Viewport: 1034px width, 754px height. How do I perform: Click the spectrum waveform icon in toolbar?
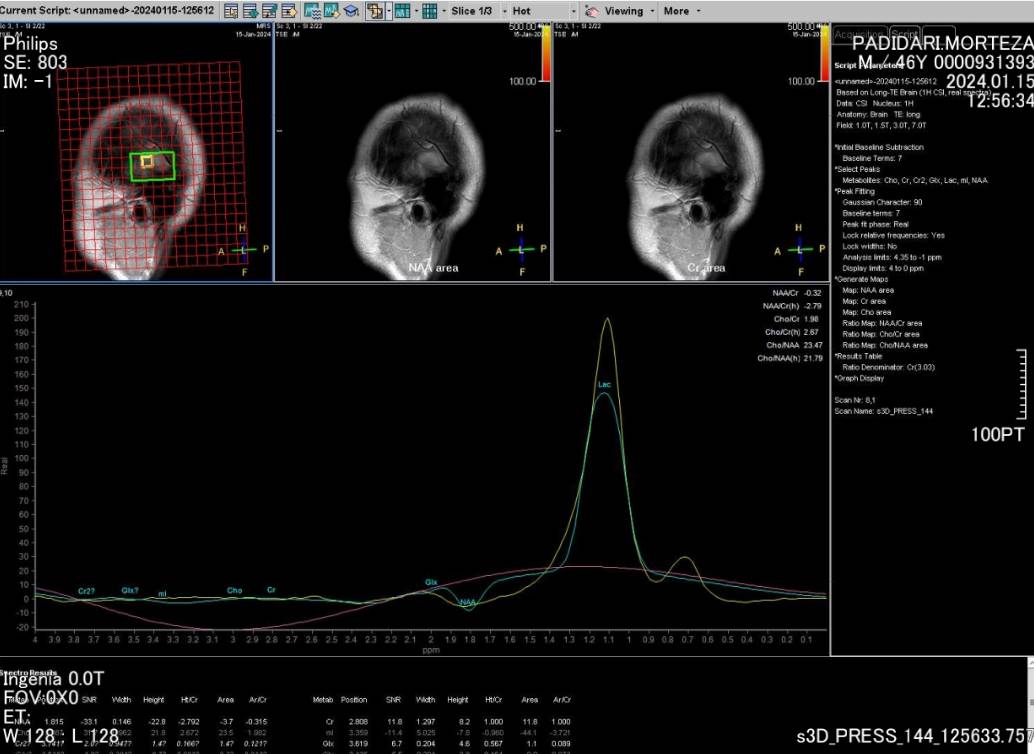pos(311,11)
